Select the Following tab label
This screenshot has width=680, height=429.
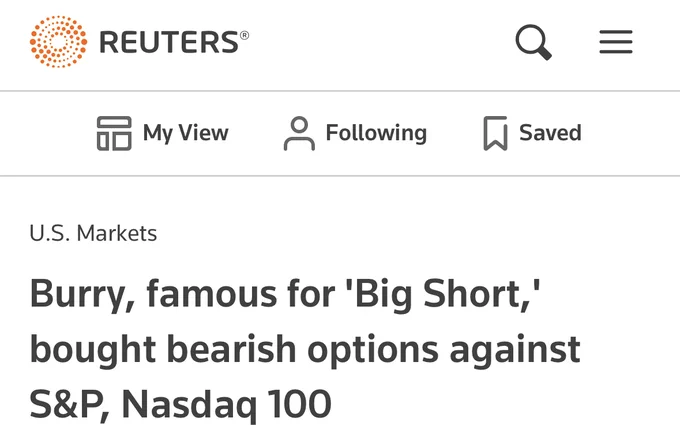376,133
